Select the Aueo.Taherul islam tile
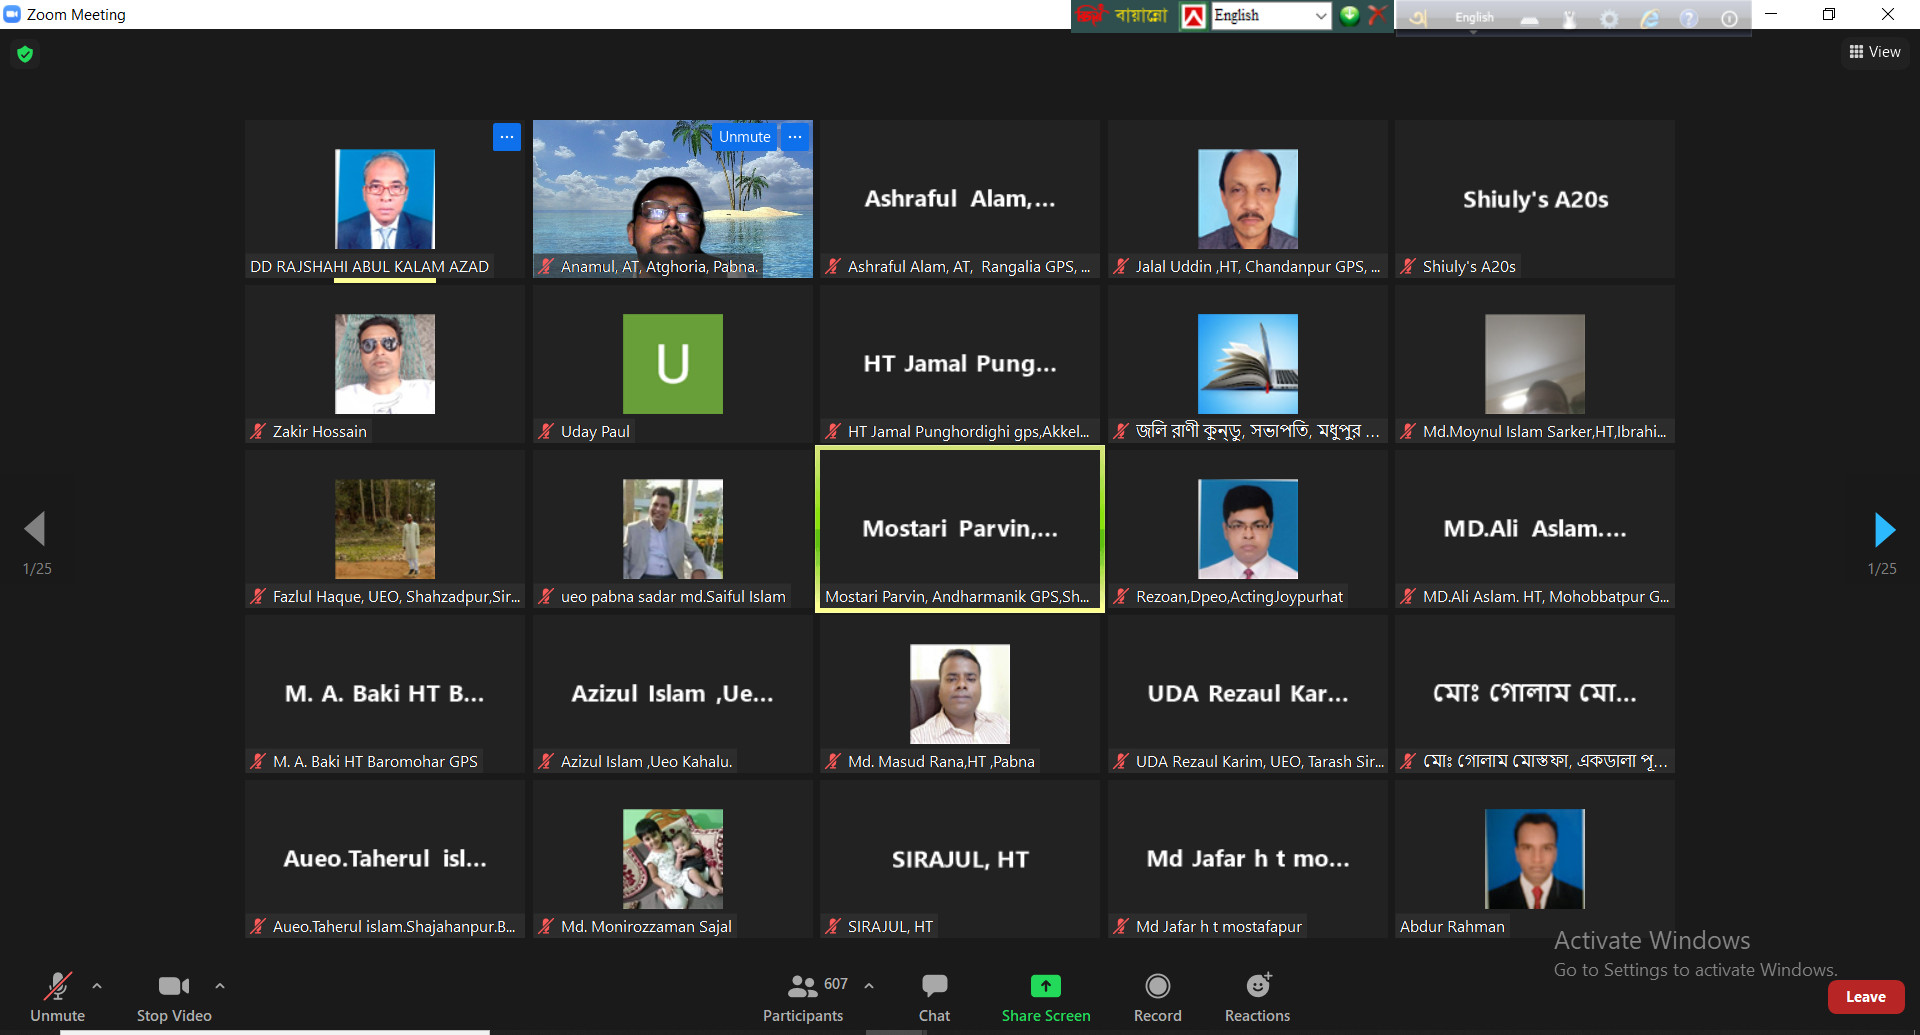This screenshot has height=1035, width=1920. (x=385, y=859)
